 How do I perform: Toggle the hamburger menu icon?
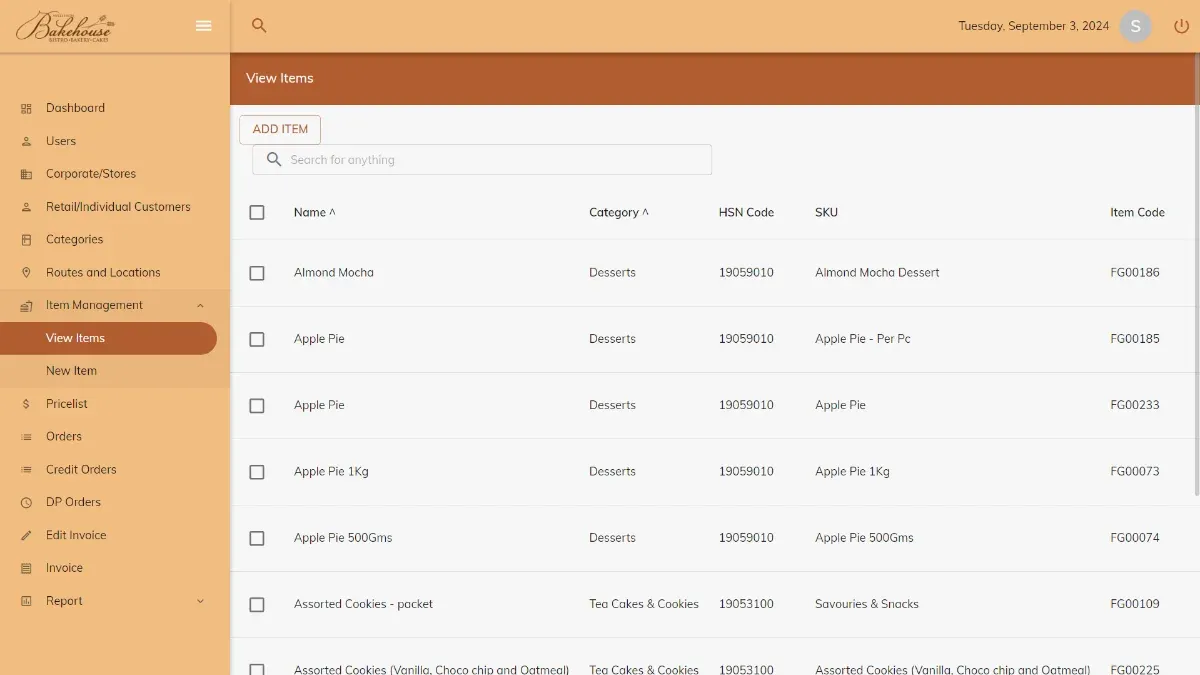coord(204,26)
